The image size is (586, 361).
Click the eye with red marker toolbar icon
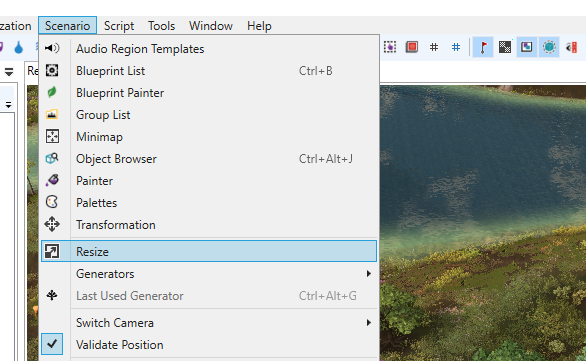[571, 47]
